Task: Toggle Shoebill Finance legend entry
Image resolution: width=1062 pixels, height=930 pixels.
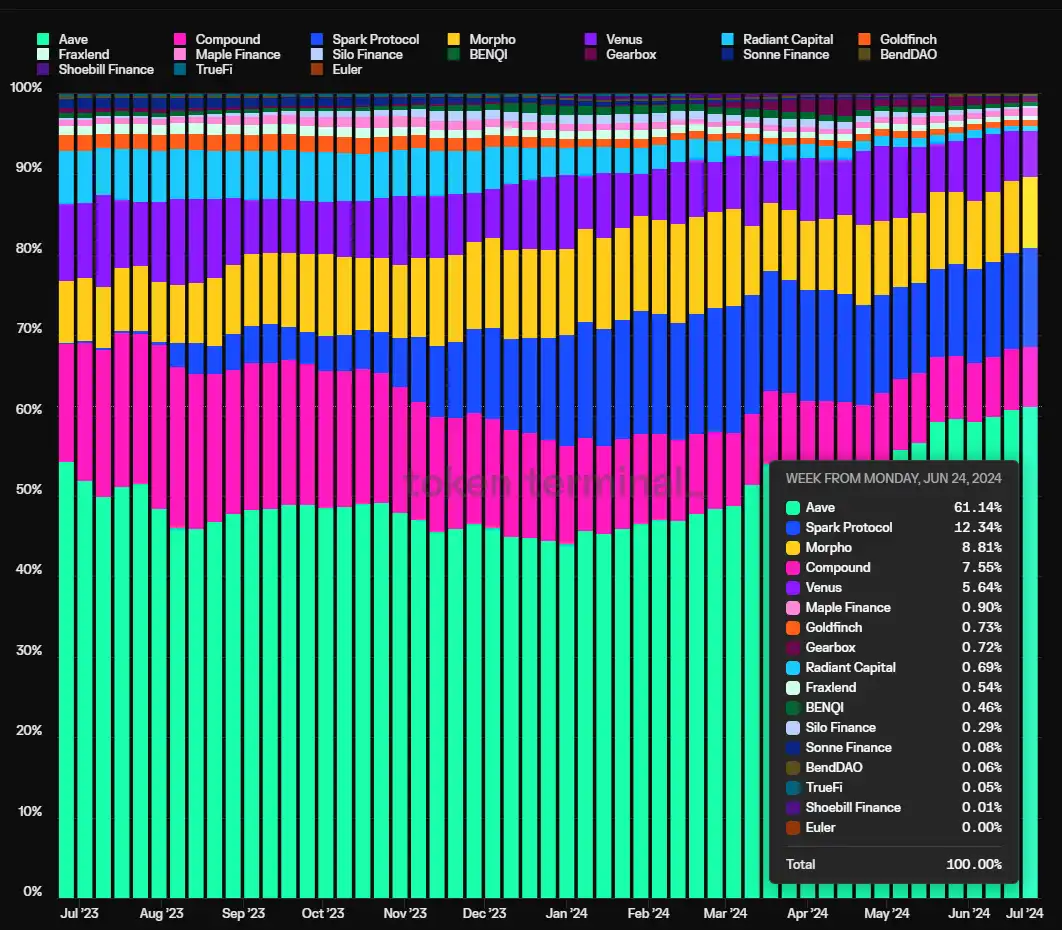Action: [x=95, y=69]
